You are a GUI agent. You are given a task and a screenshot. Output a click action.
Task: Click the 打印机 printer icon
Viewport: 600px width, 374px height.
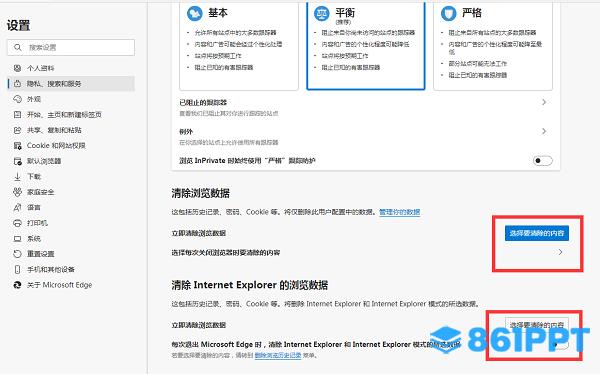(x=17, y=223)
